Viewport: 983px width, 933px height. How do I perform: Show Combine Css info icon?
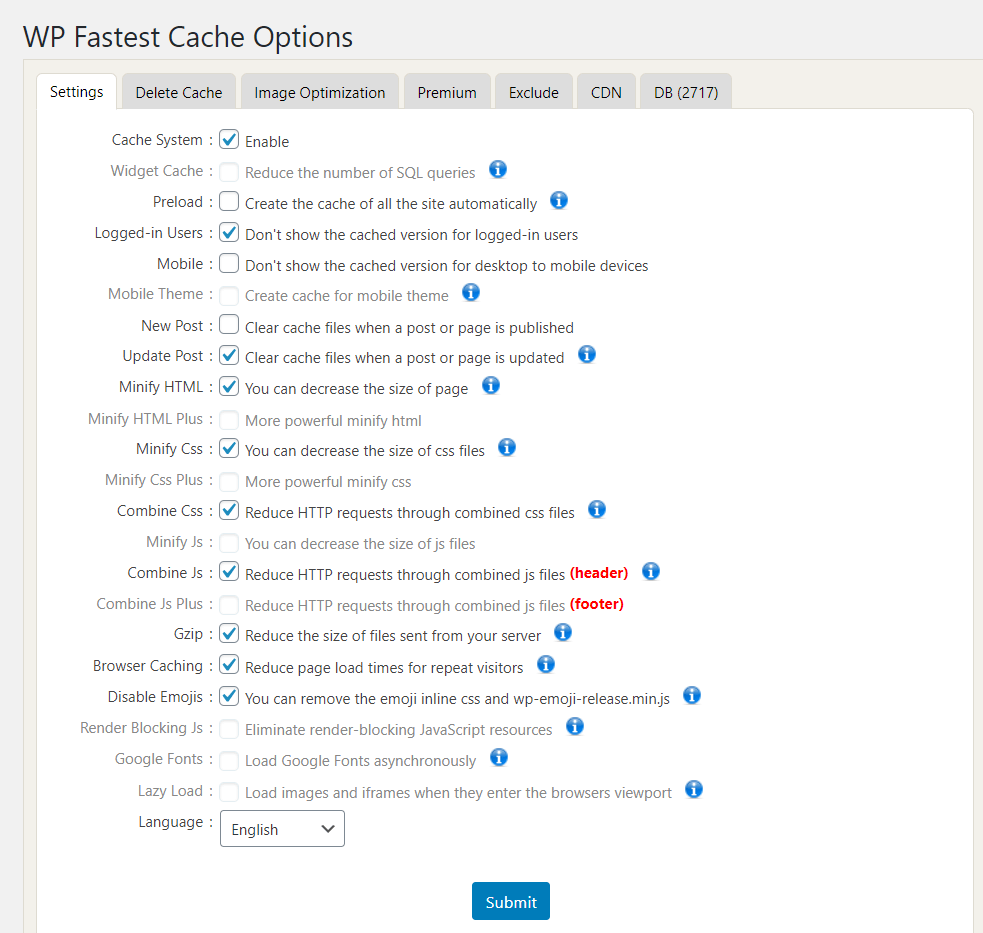[x=597, y=510]
